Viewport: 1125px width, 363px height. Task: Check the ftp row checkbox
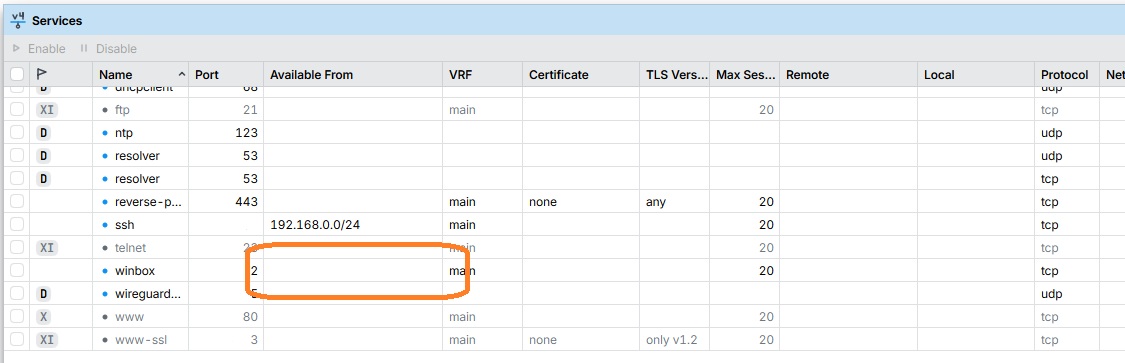pyautogui.click(x=17, y=110)
